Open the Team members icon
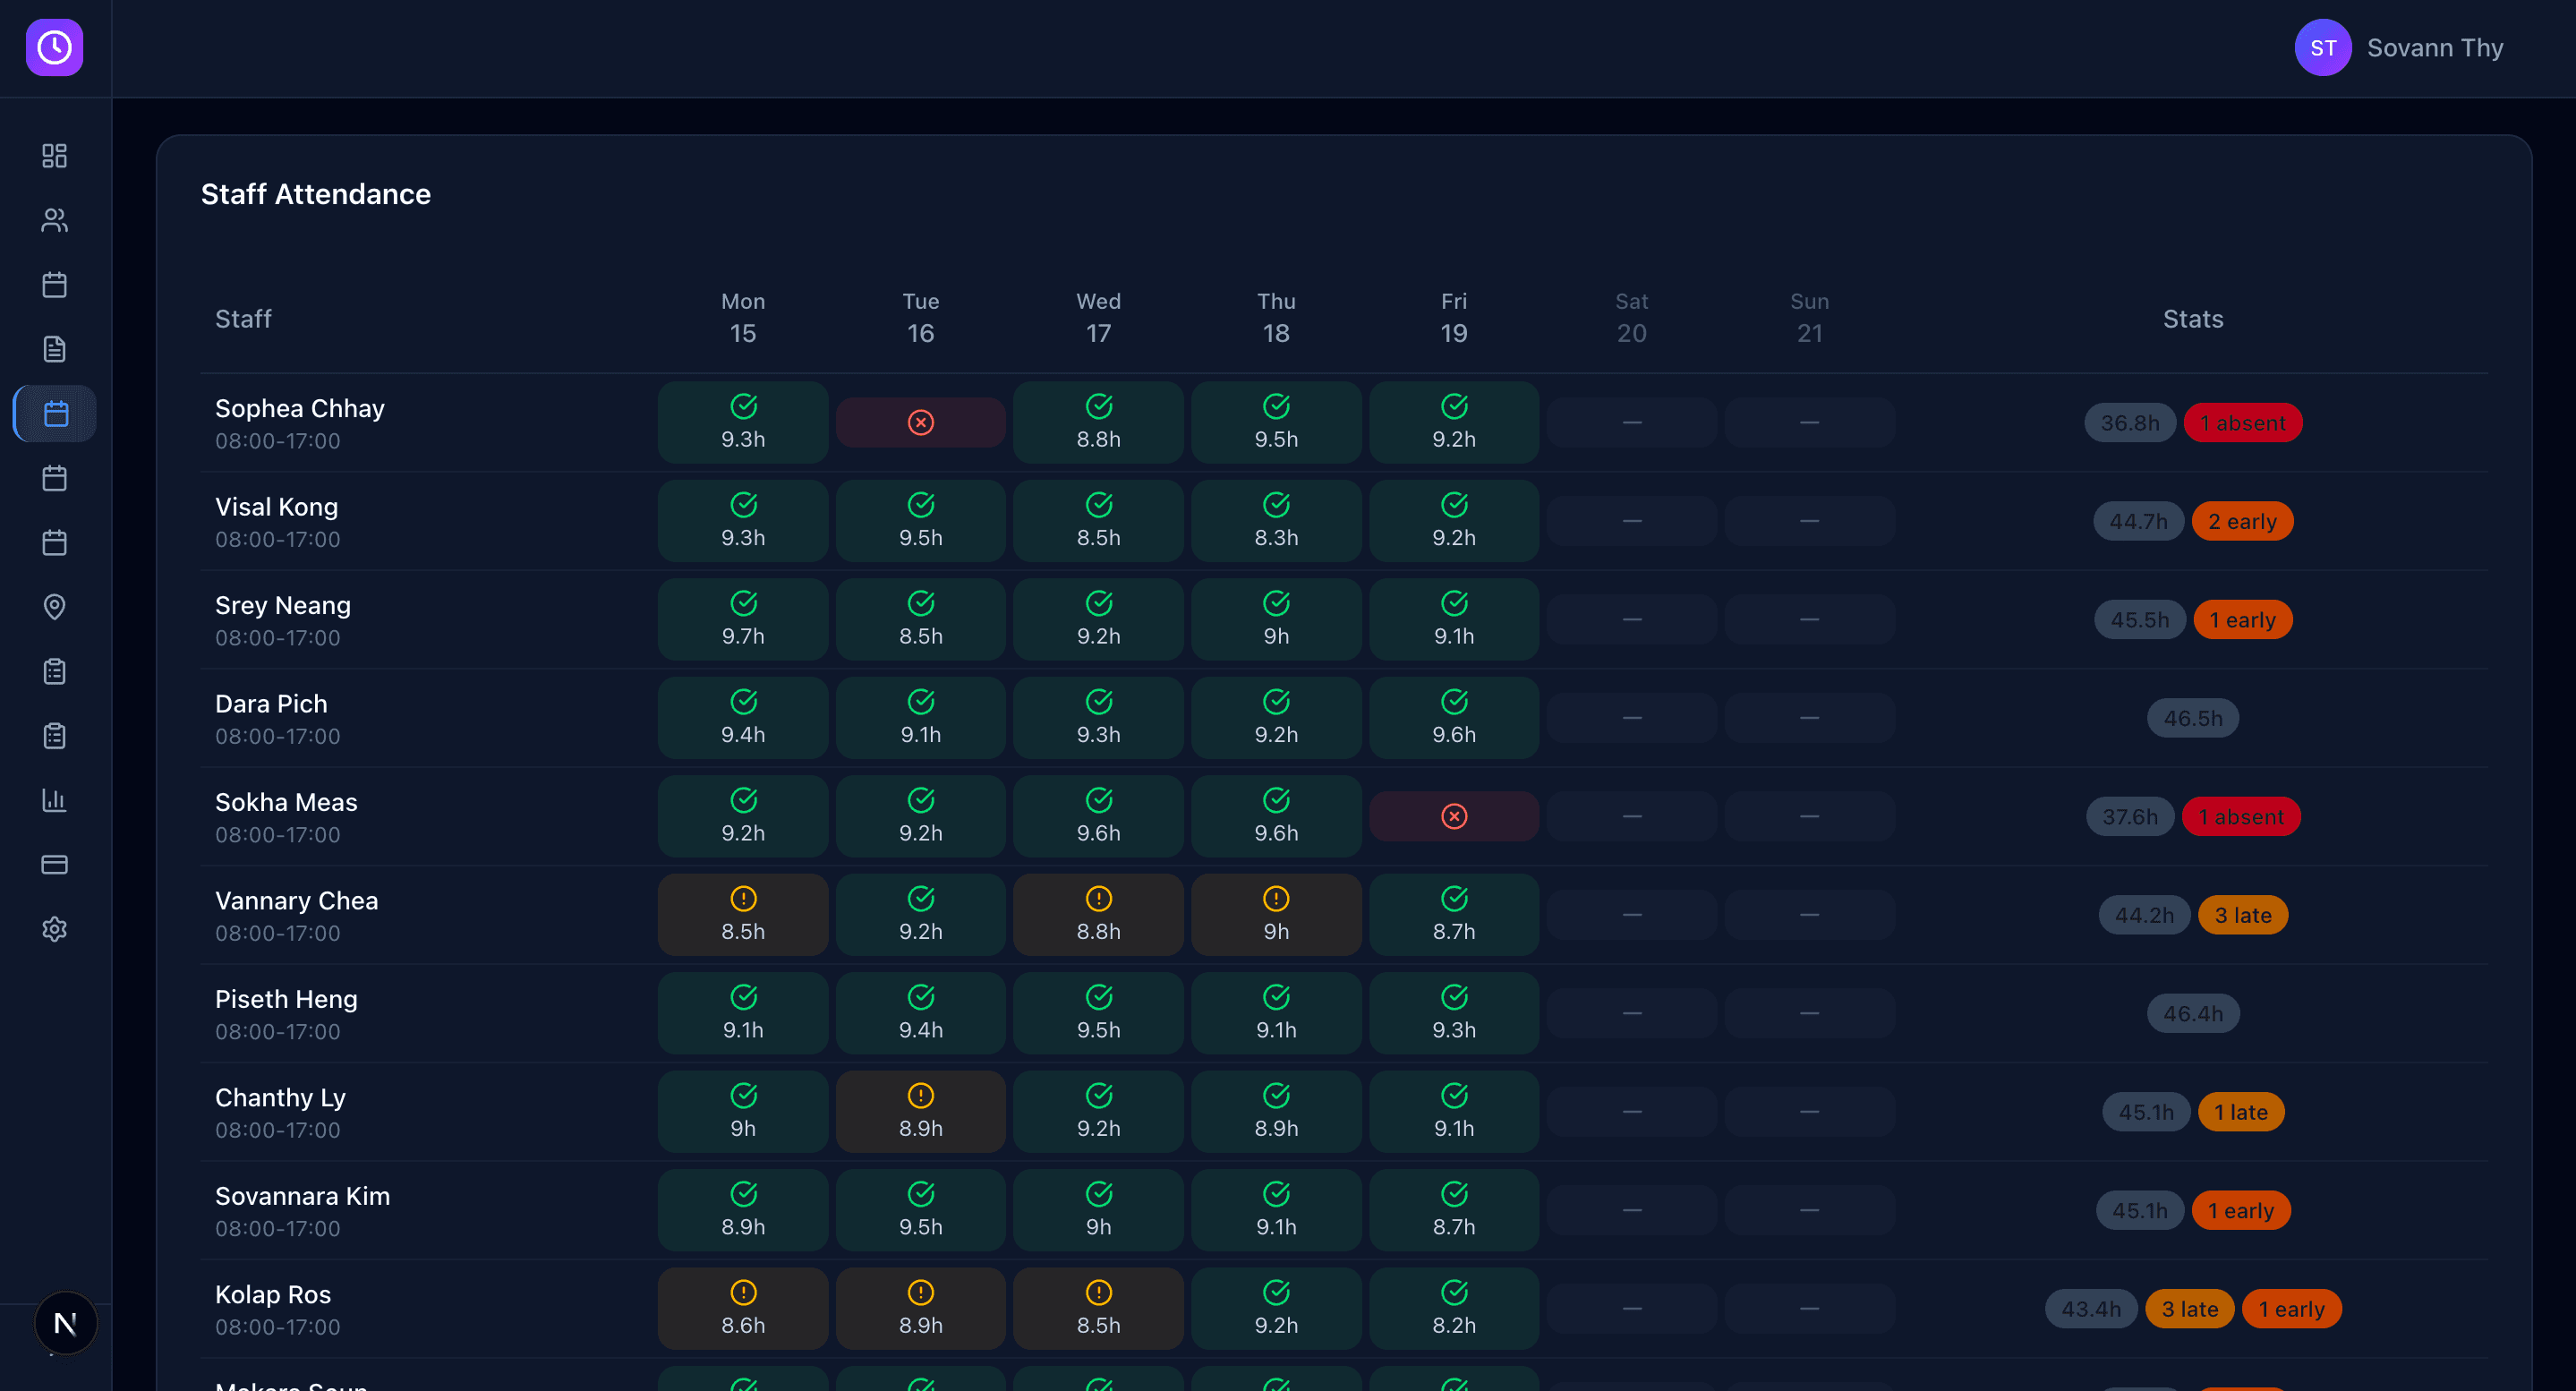The width and height of the screenshot is (2576, 1391). pos(54,220)
